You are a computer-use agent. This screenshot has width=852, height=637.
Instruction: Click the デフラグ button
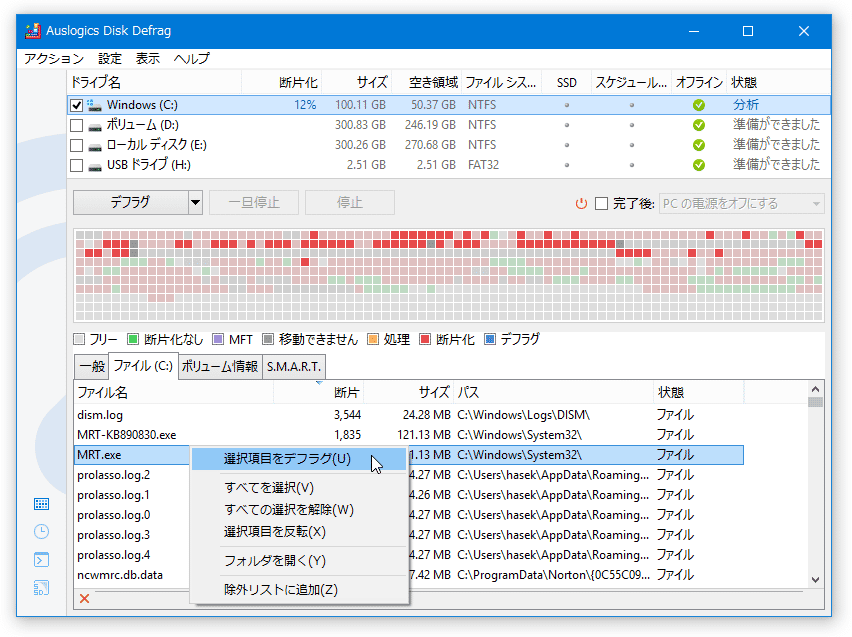(131, 203)
